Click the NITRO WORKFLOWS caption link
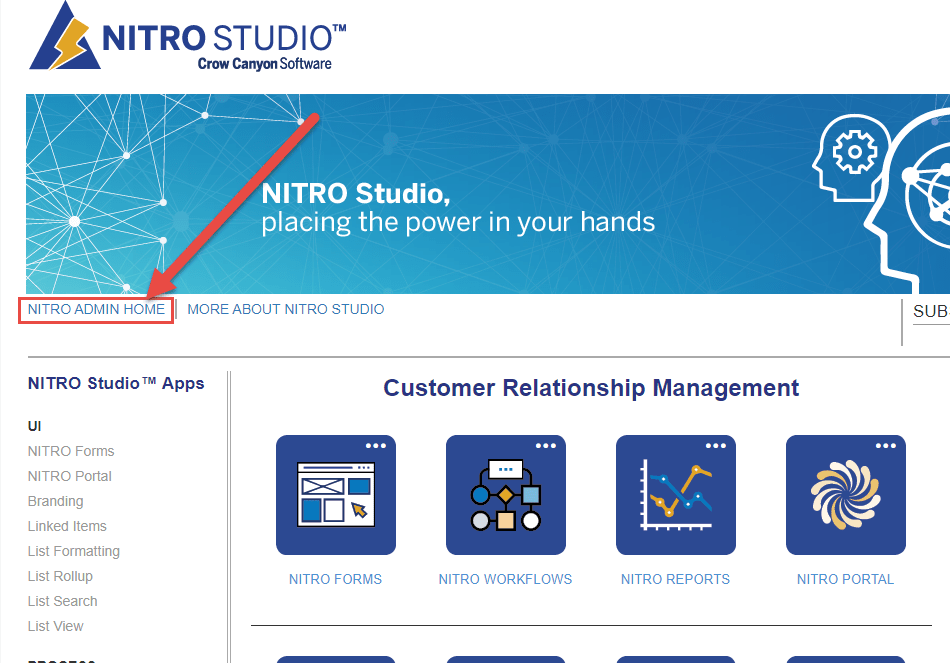950x663 pixels. tap(505, 579)
